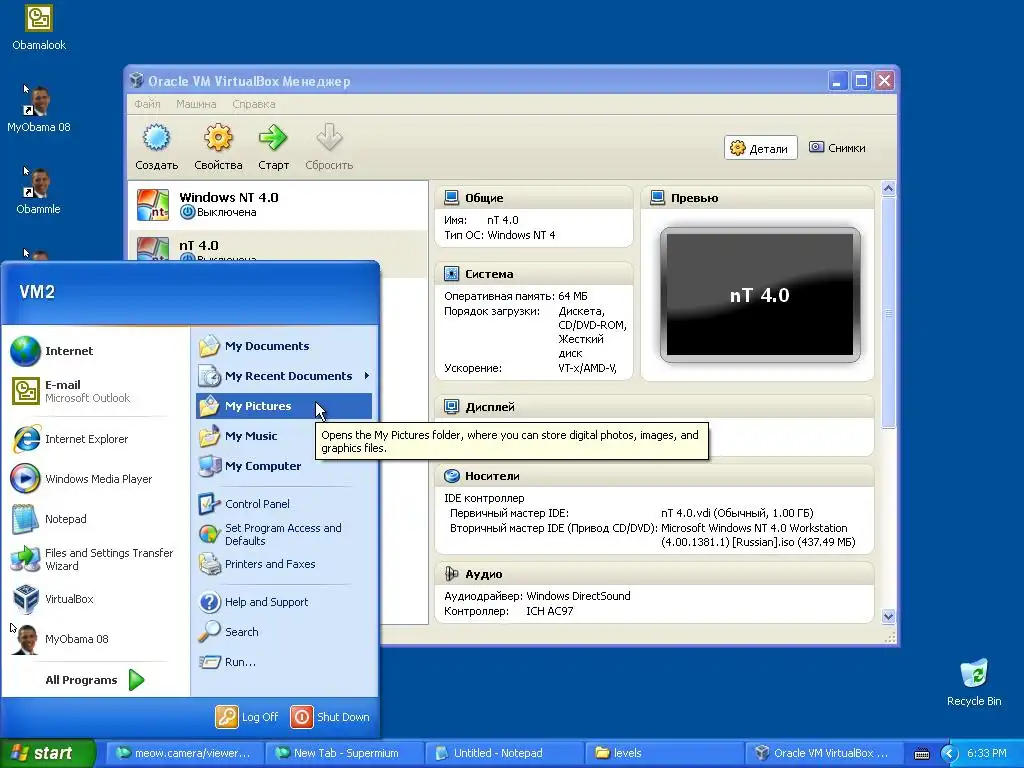Click the 6:33 PM taskbar clock

point(987,754)
